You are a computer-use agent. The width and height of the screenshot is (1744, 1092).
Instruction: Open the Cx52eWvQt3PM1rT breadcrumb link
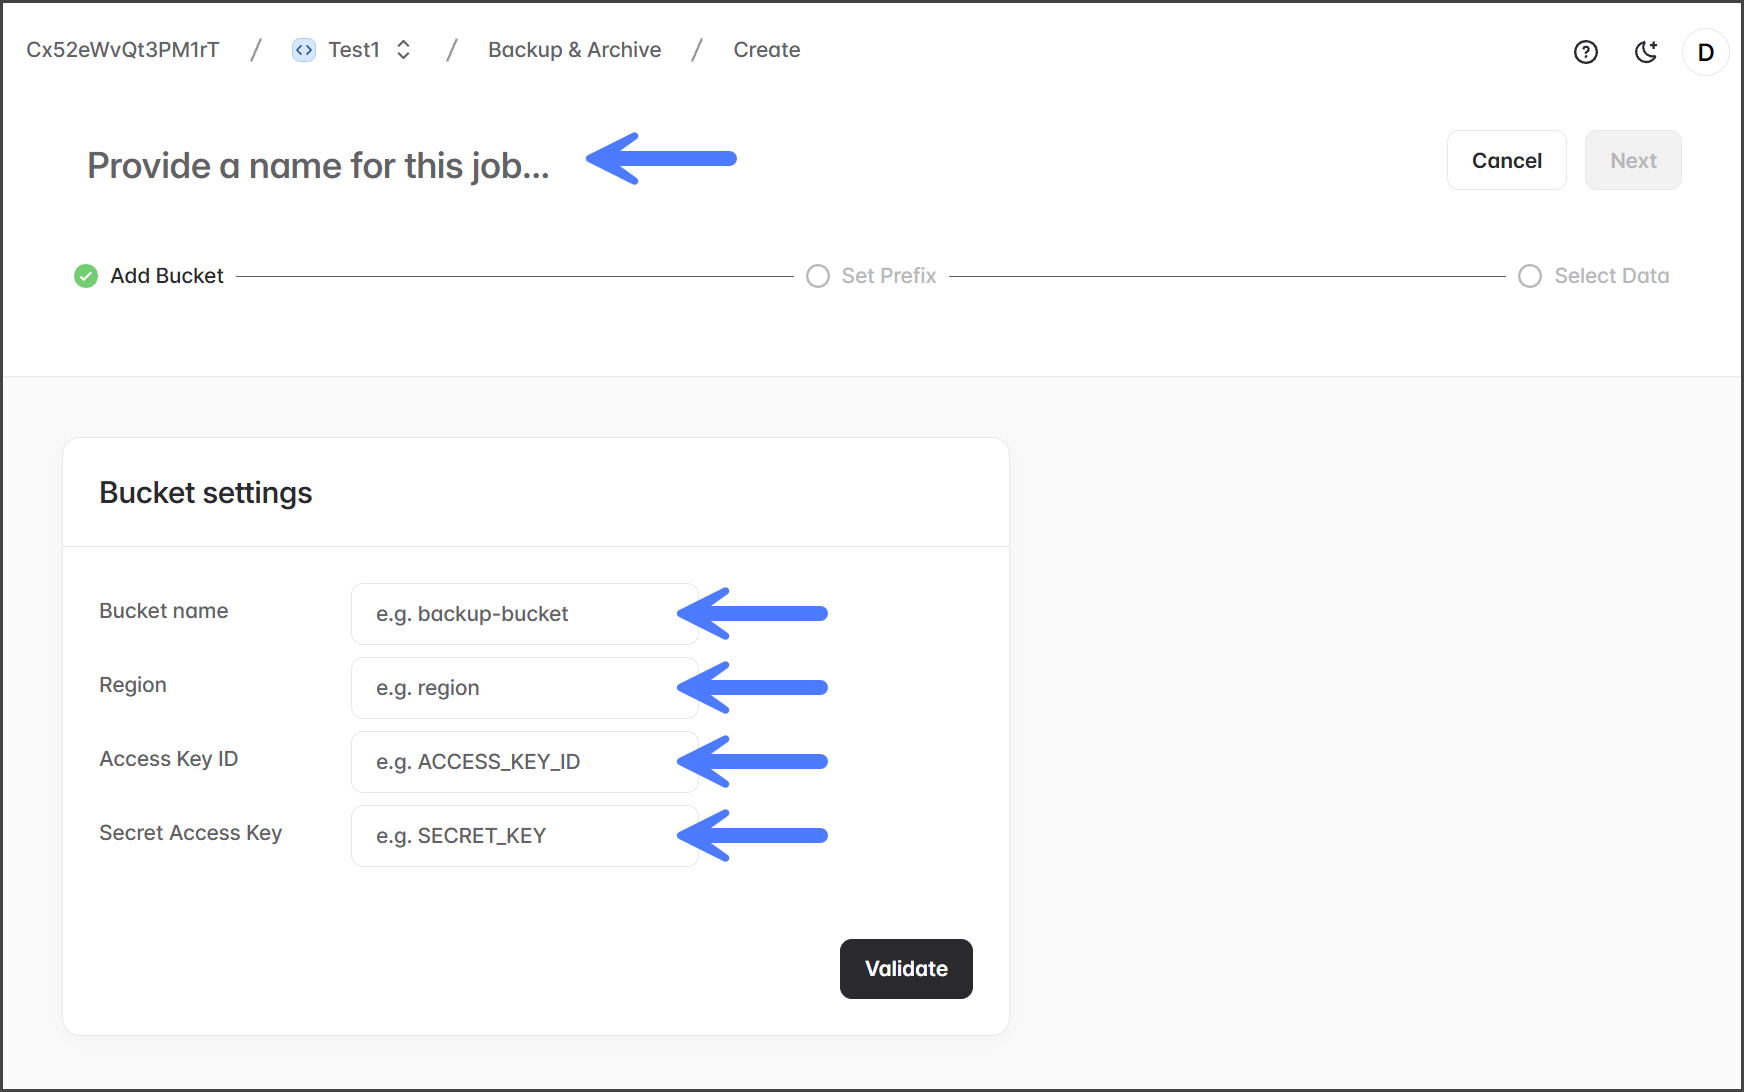point(123,50)
